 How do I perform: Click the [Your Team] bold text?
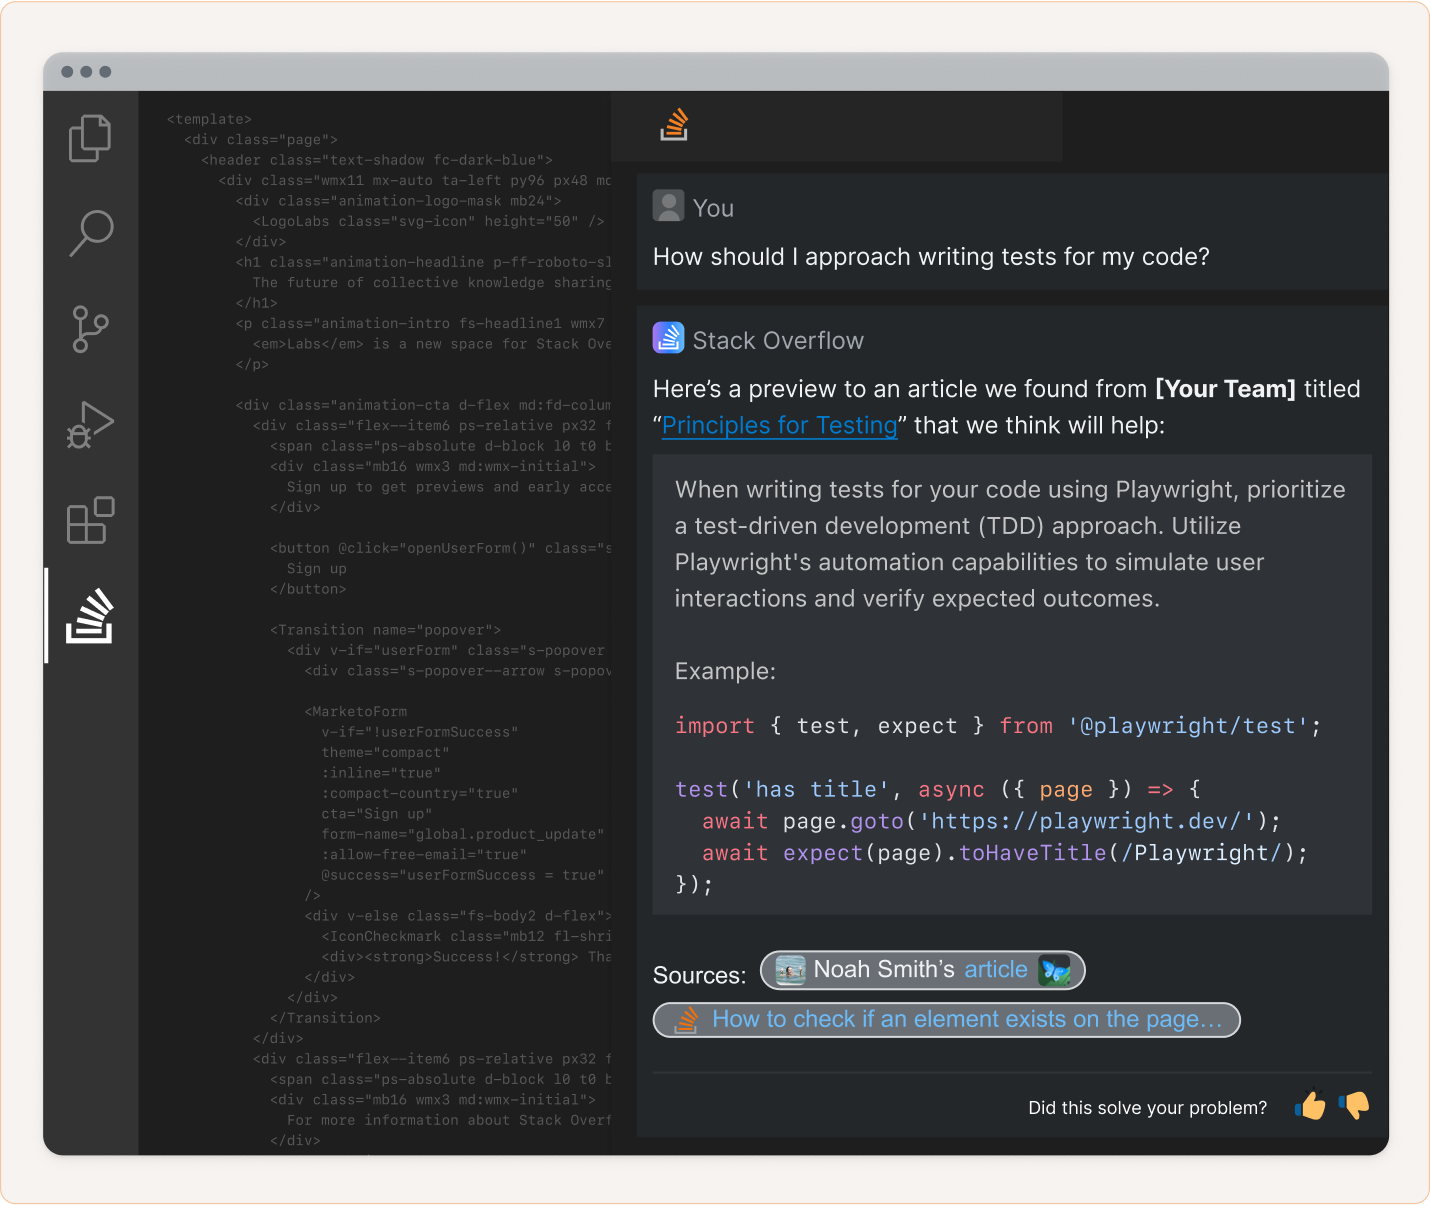click(1225, 389)
